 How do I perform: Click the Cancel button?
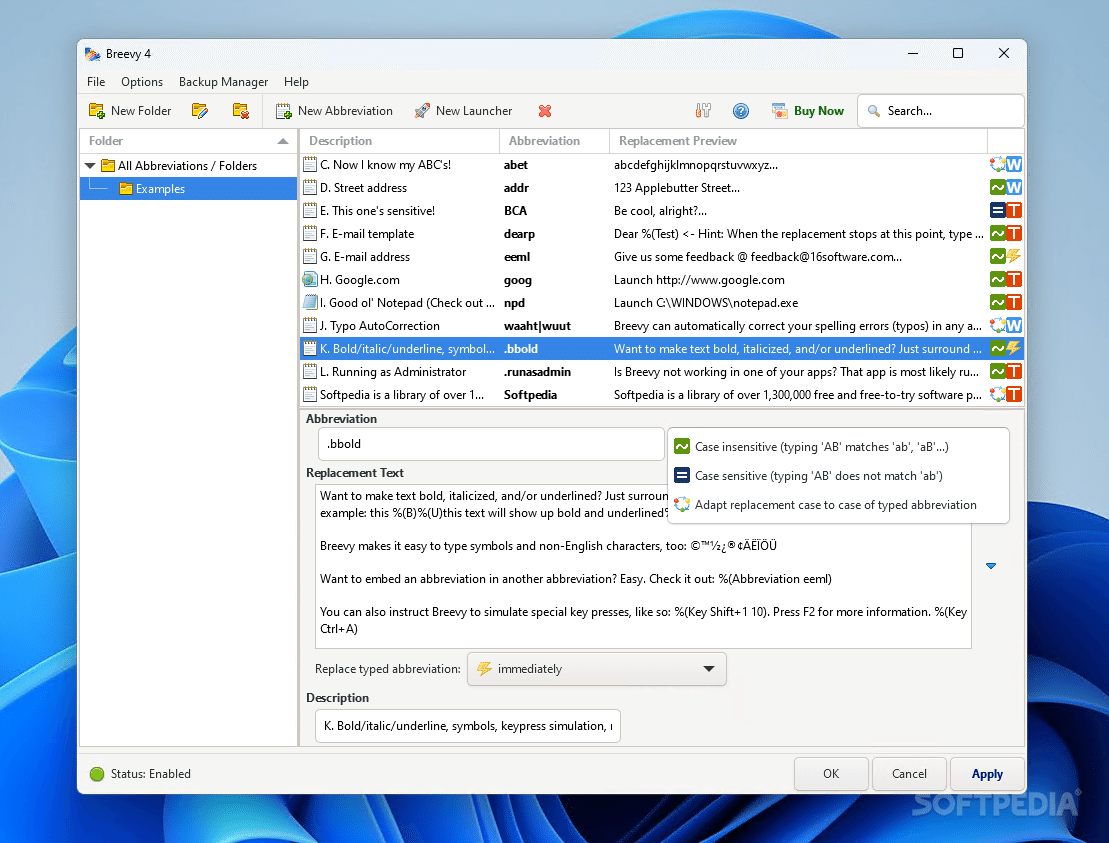coord(910,774)
